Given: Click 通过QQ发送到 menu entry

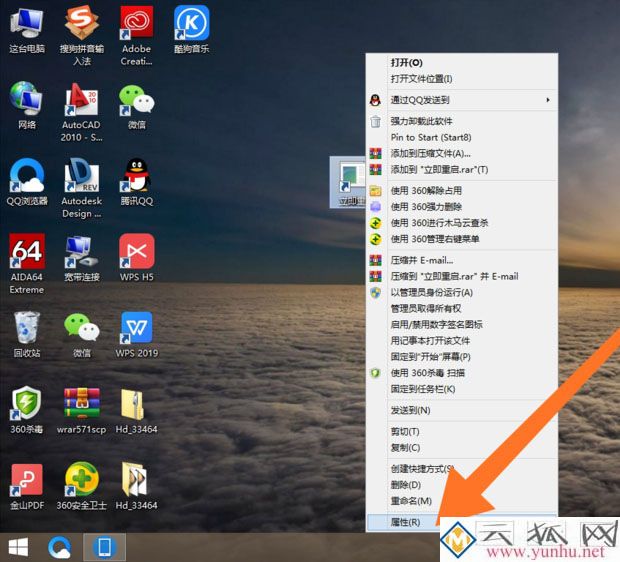Looking at the screenshot, I should point(462,100).
